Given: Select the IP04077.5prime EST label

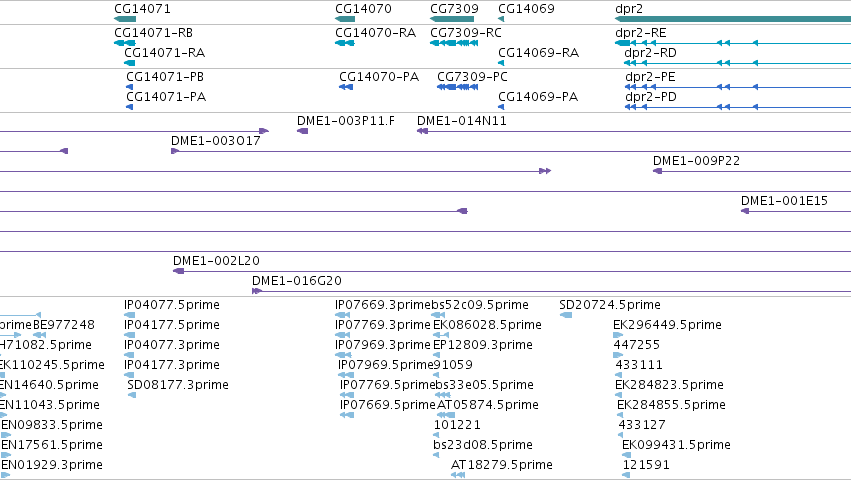Looking at the screenshot, I should [x=172, y=305].
